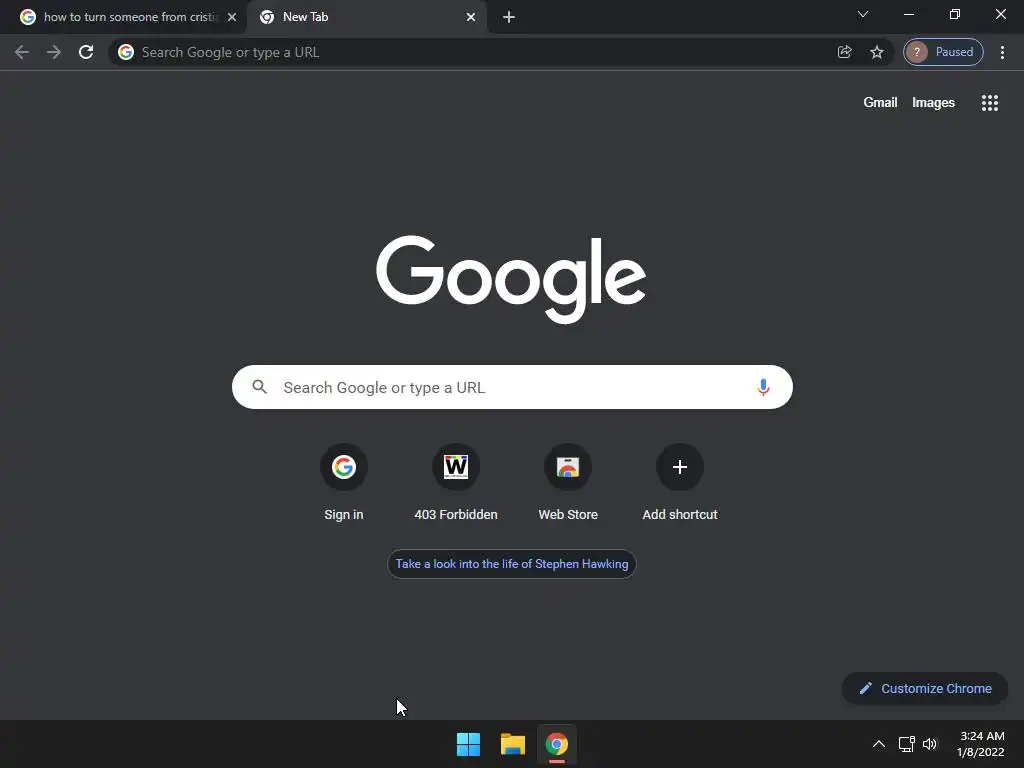1024x768 pixels.
Task: Launch the Web Store shortcut
Action: point(568,483)
